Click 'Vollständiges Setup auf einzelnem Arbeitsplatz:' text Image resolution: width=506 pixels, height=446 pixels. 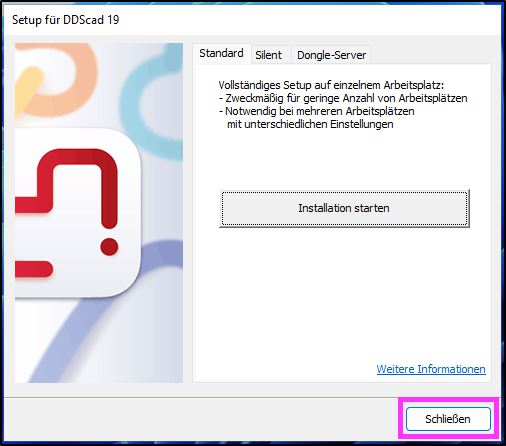tap(331, 85)
